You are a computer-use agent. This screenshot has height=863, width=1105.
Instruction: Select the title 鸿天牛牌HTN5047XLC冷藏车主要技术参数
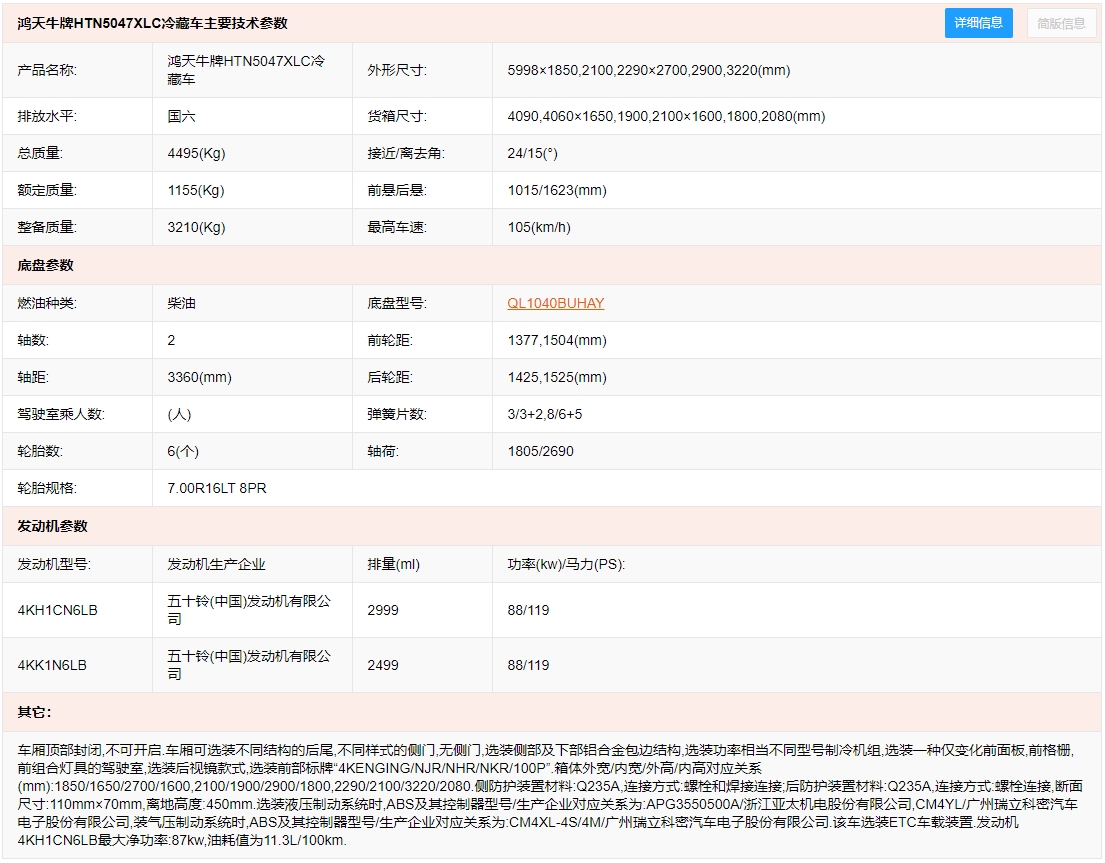click(x=152, y=23)
